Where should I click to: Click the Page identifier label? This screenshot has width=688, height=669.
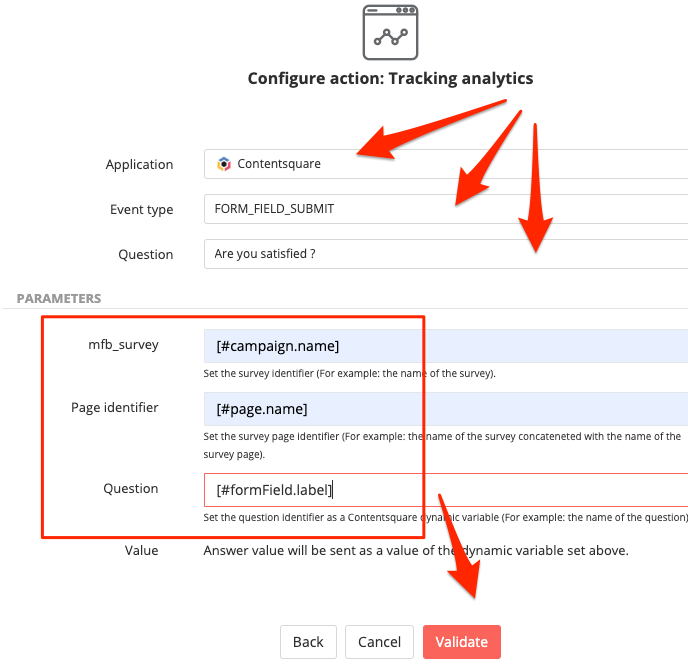115,408
